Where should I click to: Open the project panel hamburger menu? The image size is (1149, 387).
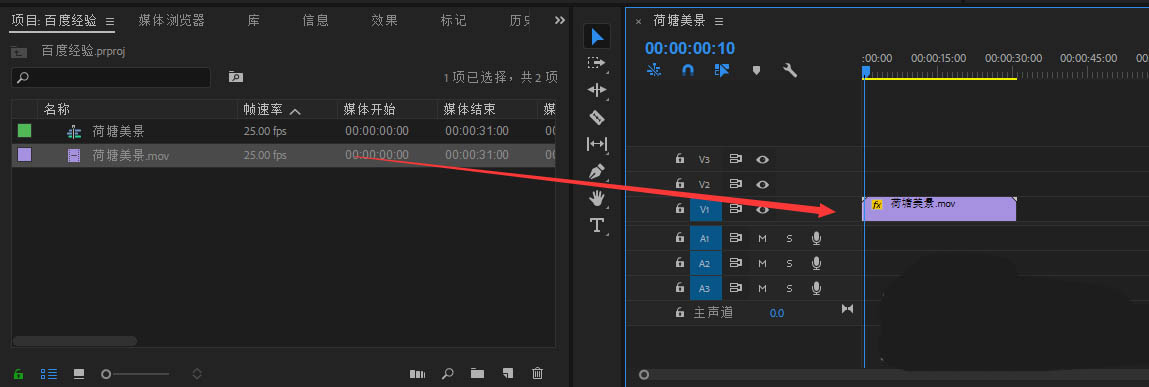[109, 21]
